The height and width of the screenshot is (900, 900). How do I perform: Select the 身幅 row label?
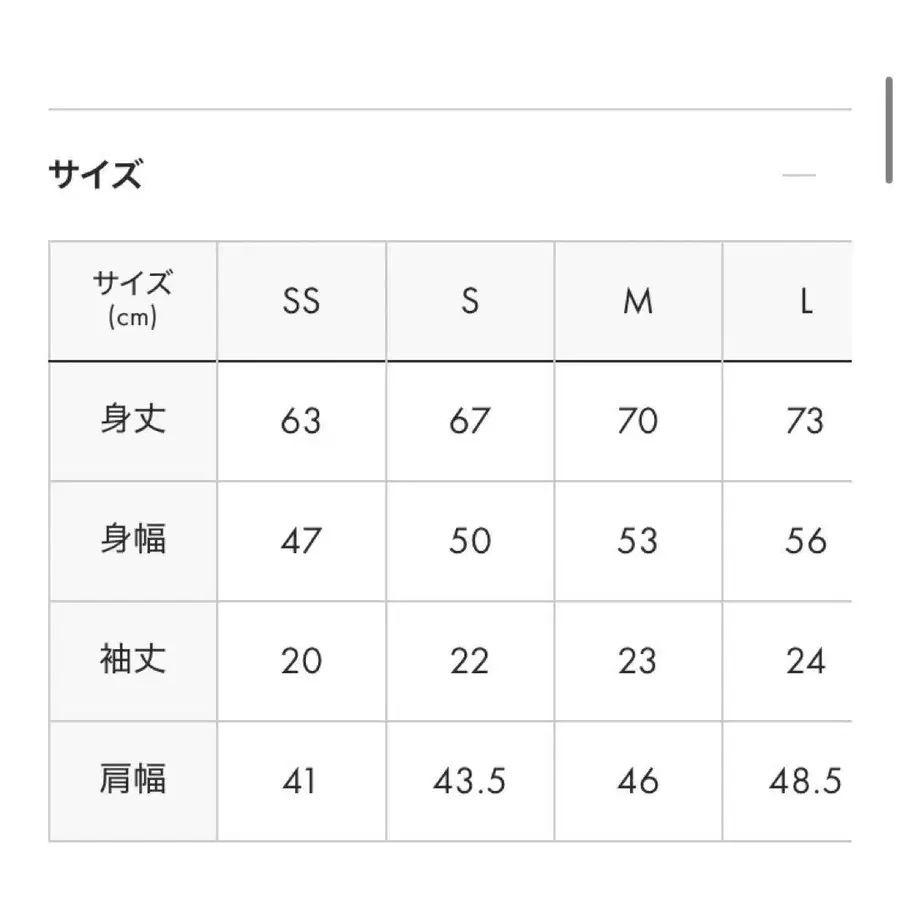click(133, 541)
